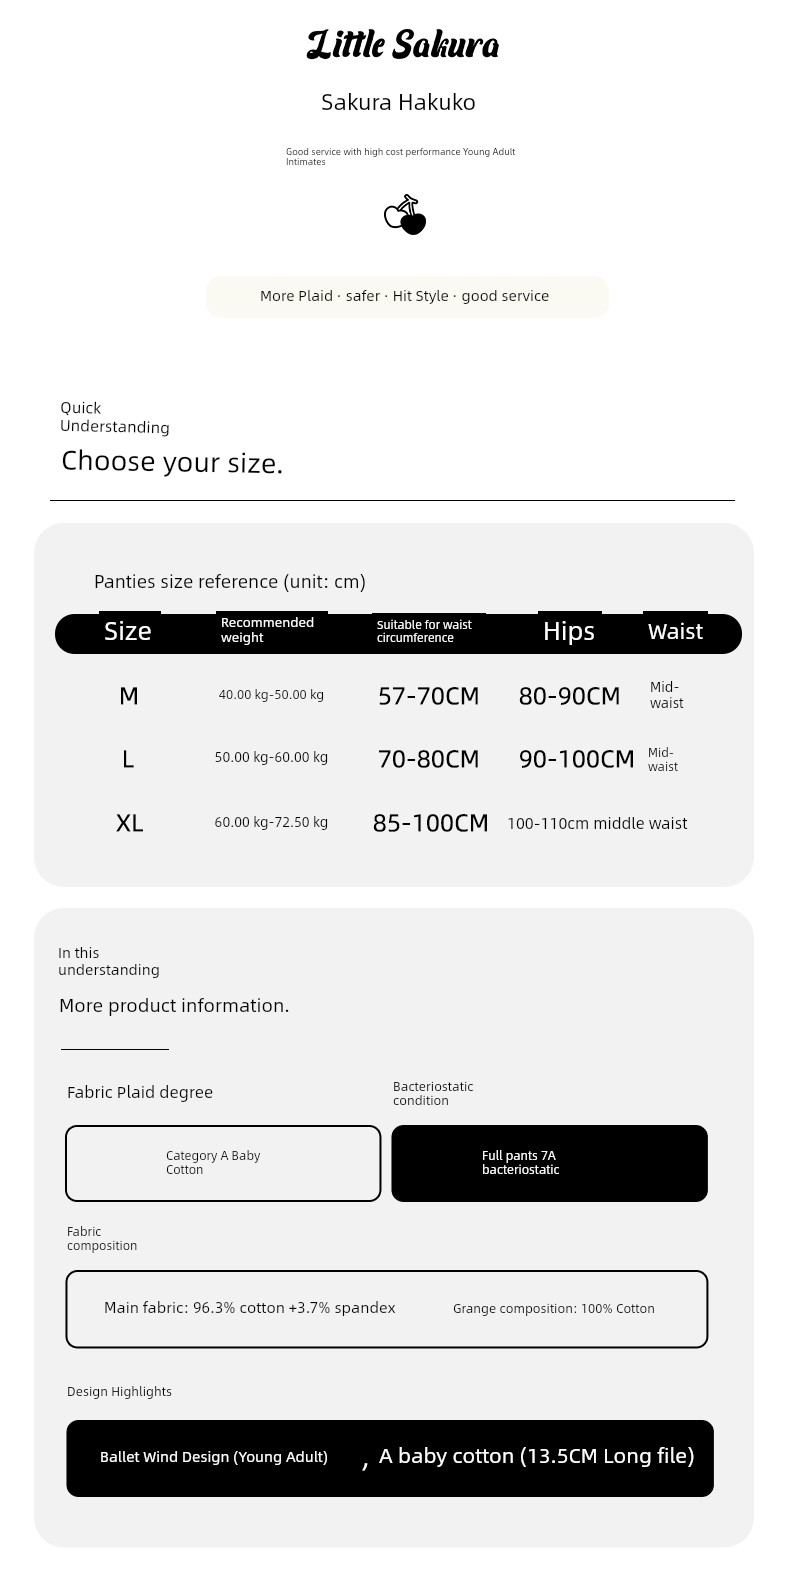This screenshot has width=790, height=1574.
Task: Click the Main fabric composition text
Action: click(x=250, y=1308)
